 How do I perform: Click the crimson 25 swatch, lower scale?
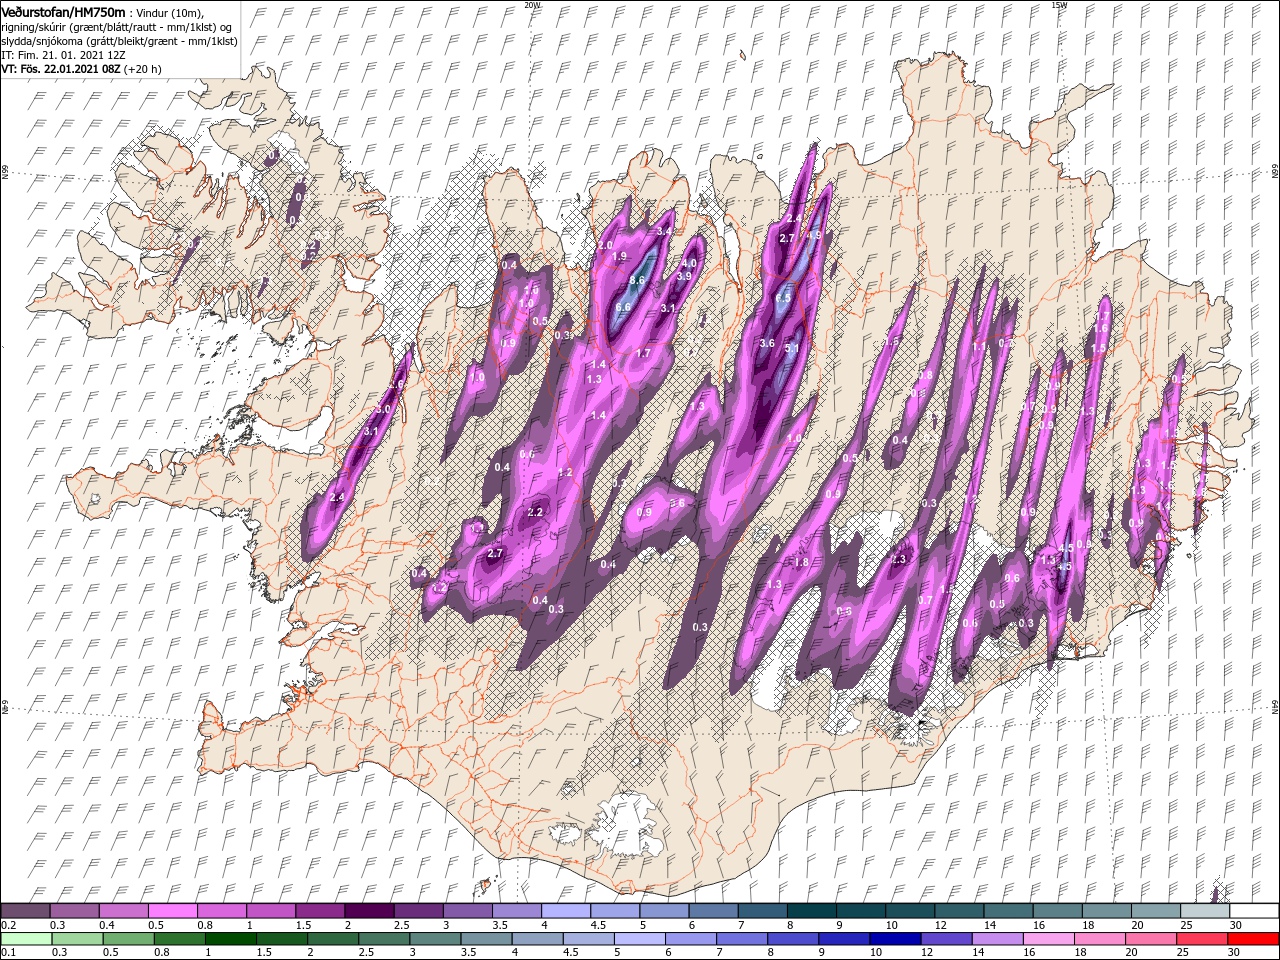click(1201, 939)
